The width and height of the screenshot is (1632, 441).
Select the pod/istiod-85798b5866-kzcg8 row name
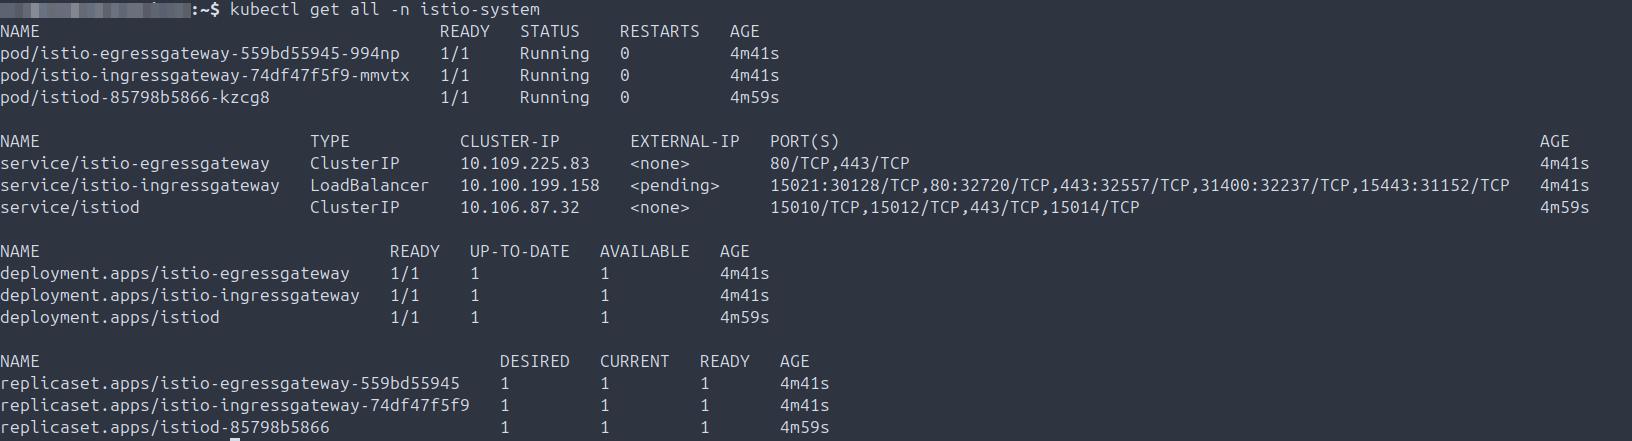point(134,97)
